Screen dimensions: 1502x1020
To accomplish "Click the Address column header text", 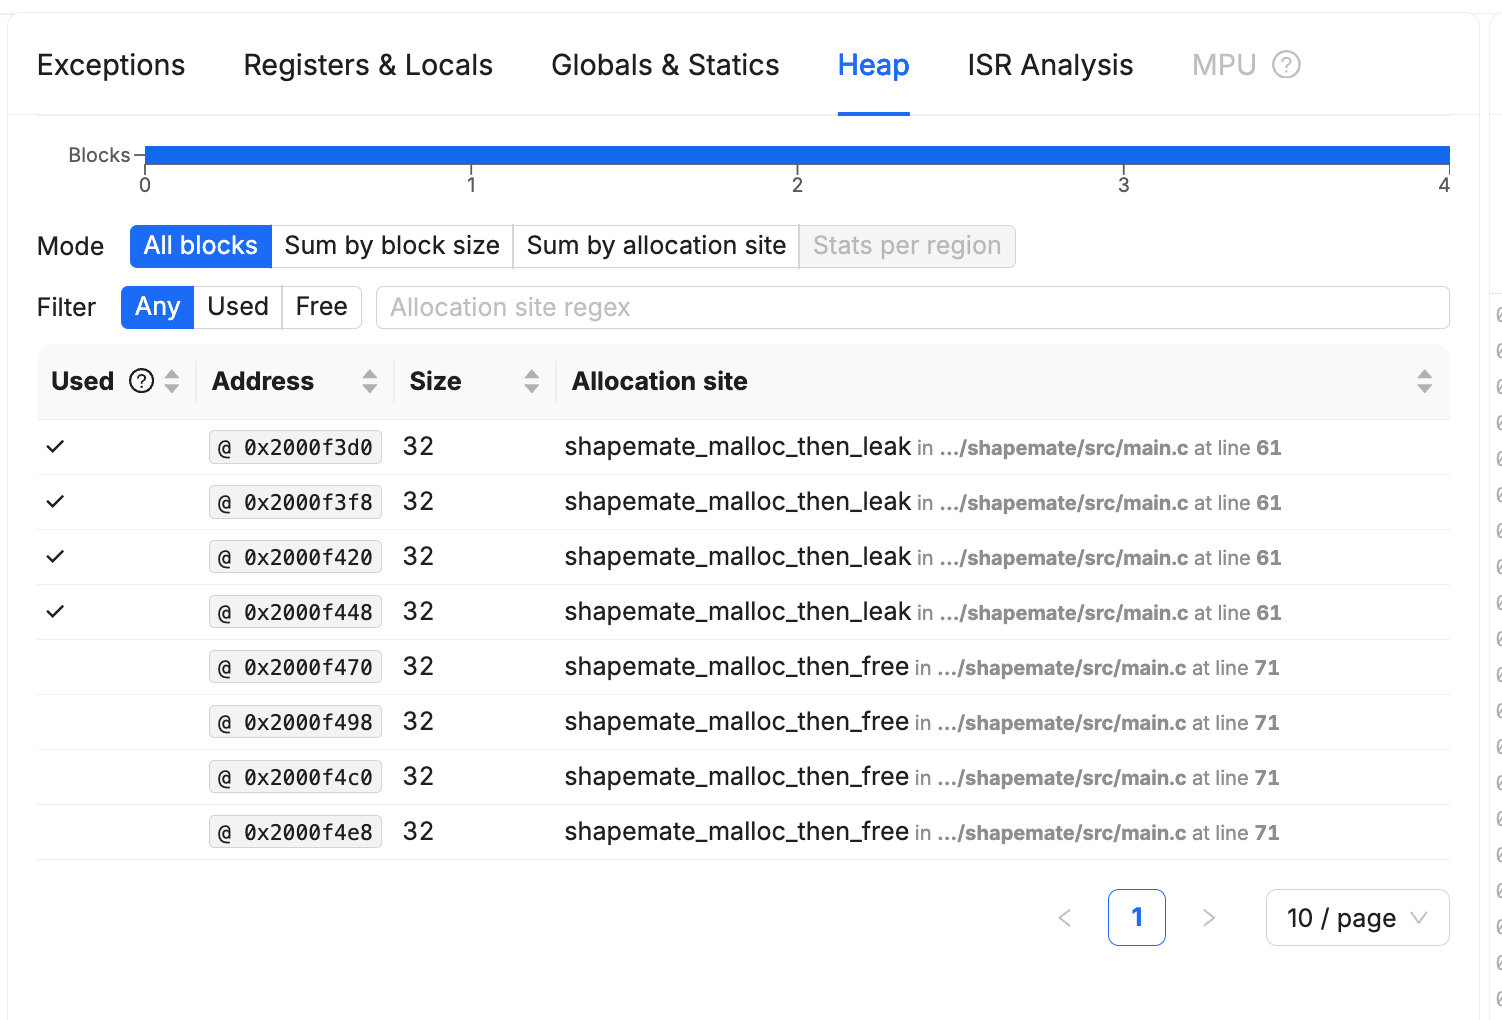I will [x=263, y=381].
